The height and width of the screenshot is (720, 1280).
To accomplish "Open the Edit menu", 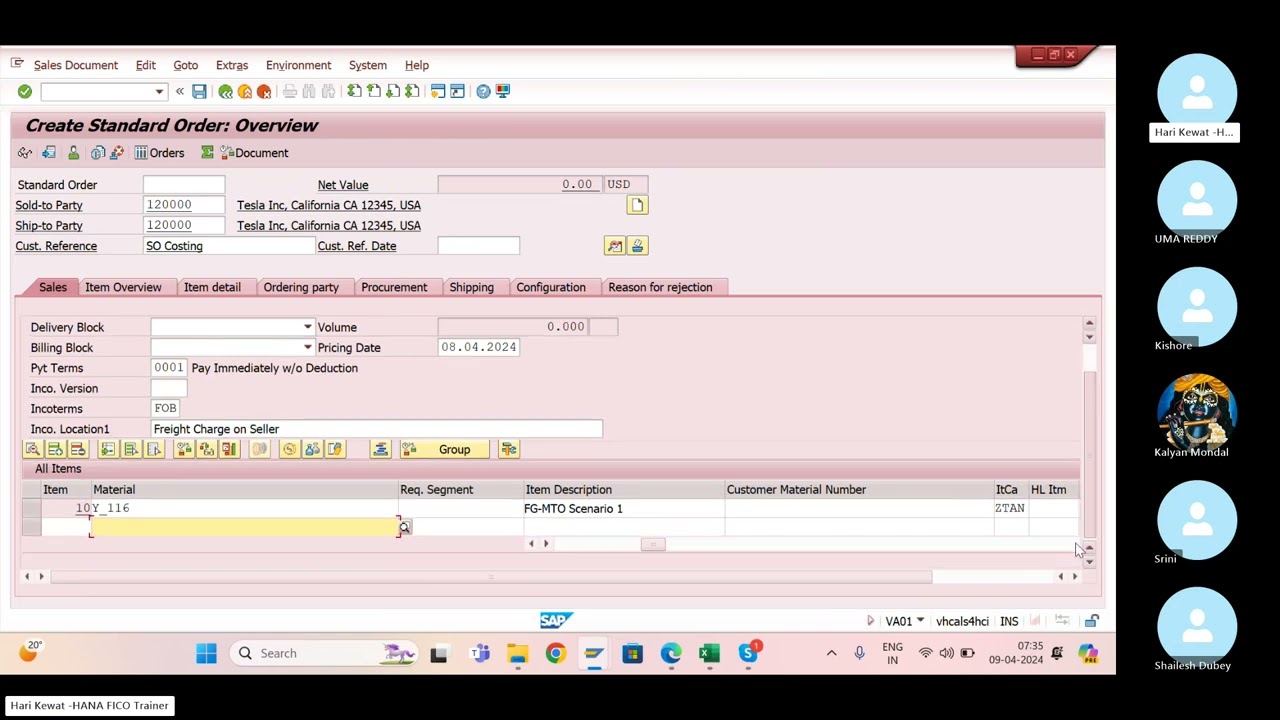I will coord(146,65).
